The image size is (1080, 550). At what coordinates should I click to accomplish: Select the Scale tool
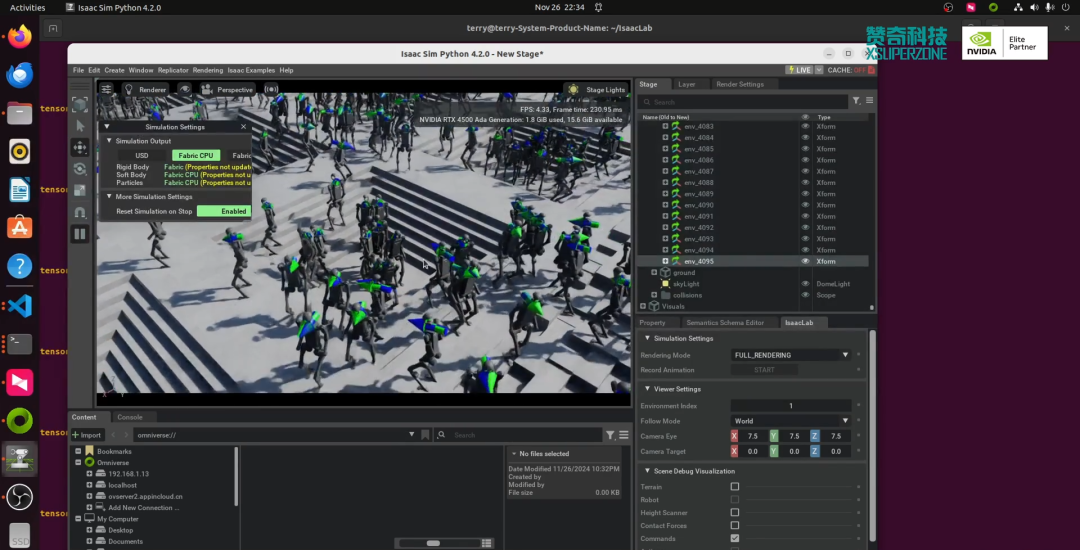pos(80,191)
